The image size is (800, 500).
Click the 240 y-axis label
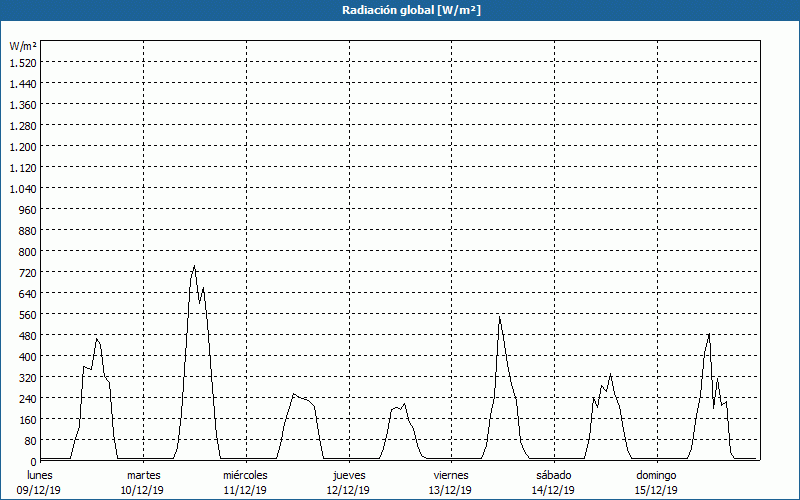pos(28,398)
